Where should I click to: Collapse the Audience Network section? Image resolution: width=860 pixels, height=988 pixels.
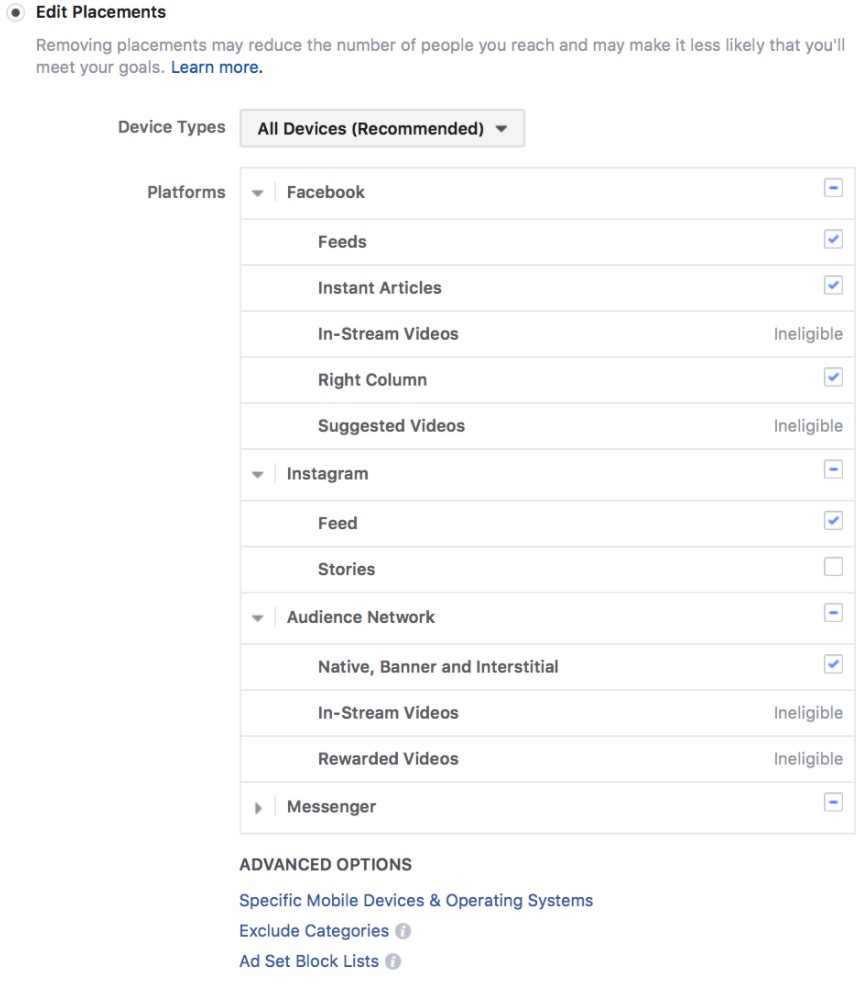pyautogui.click(x=258, y=618)
